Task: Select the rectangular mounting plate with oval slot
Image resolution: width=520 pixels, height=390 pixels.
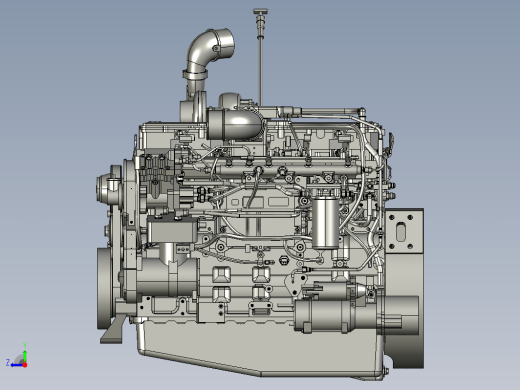Action: 404,231
